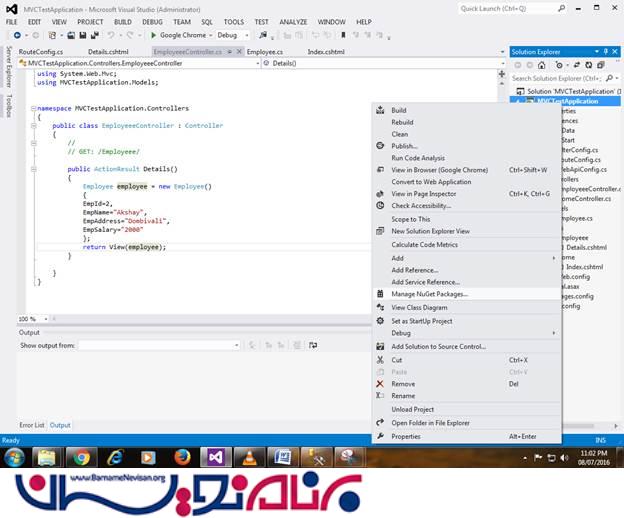
Task: Click the Remove red X icon
Action: 380,383
